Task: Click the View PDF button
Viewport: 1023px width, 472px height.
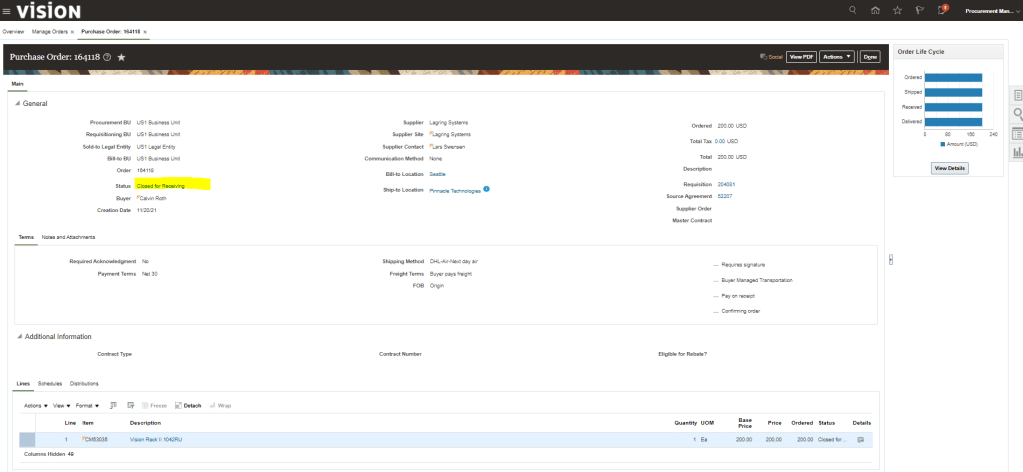Action: 801,57
